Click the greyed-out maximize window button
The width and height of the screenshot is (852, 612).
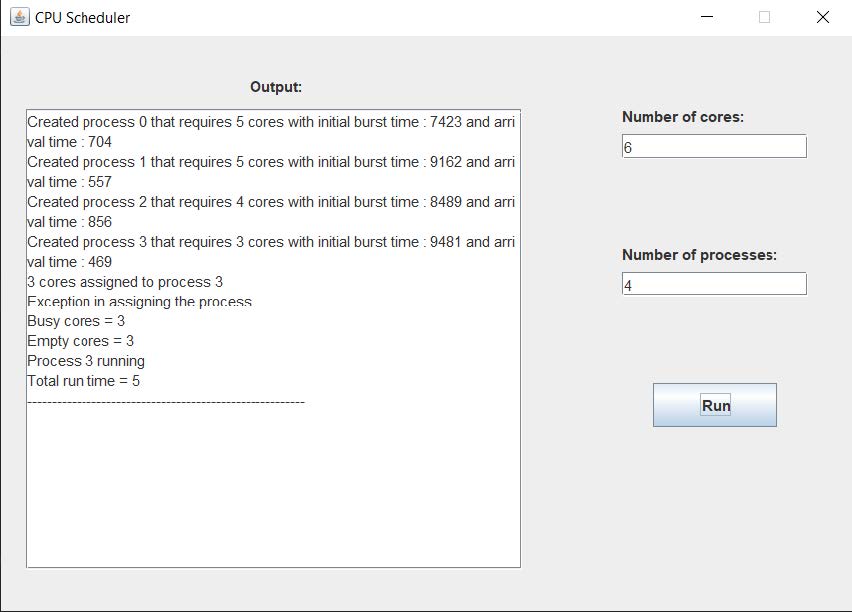click(765, 17)
